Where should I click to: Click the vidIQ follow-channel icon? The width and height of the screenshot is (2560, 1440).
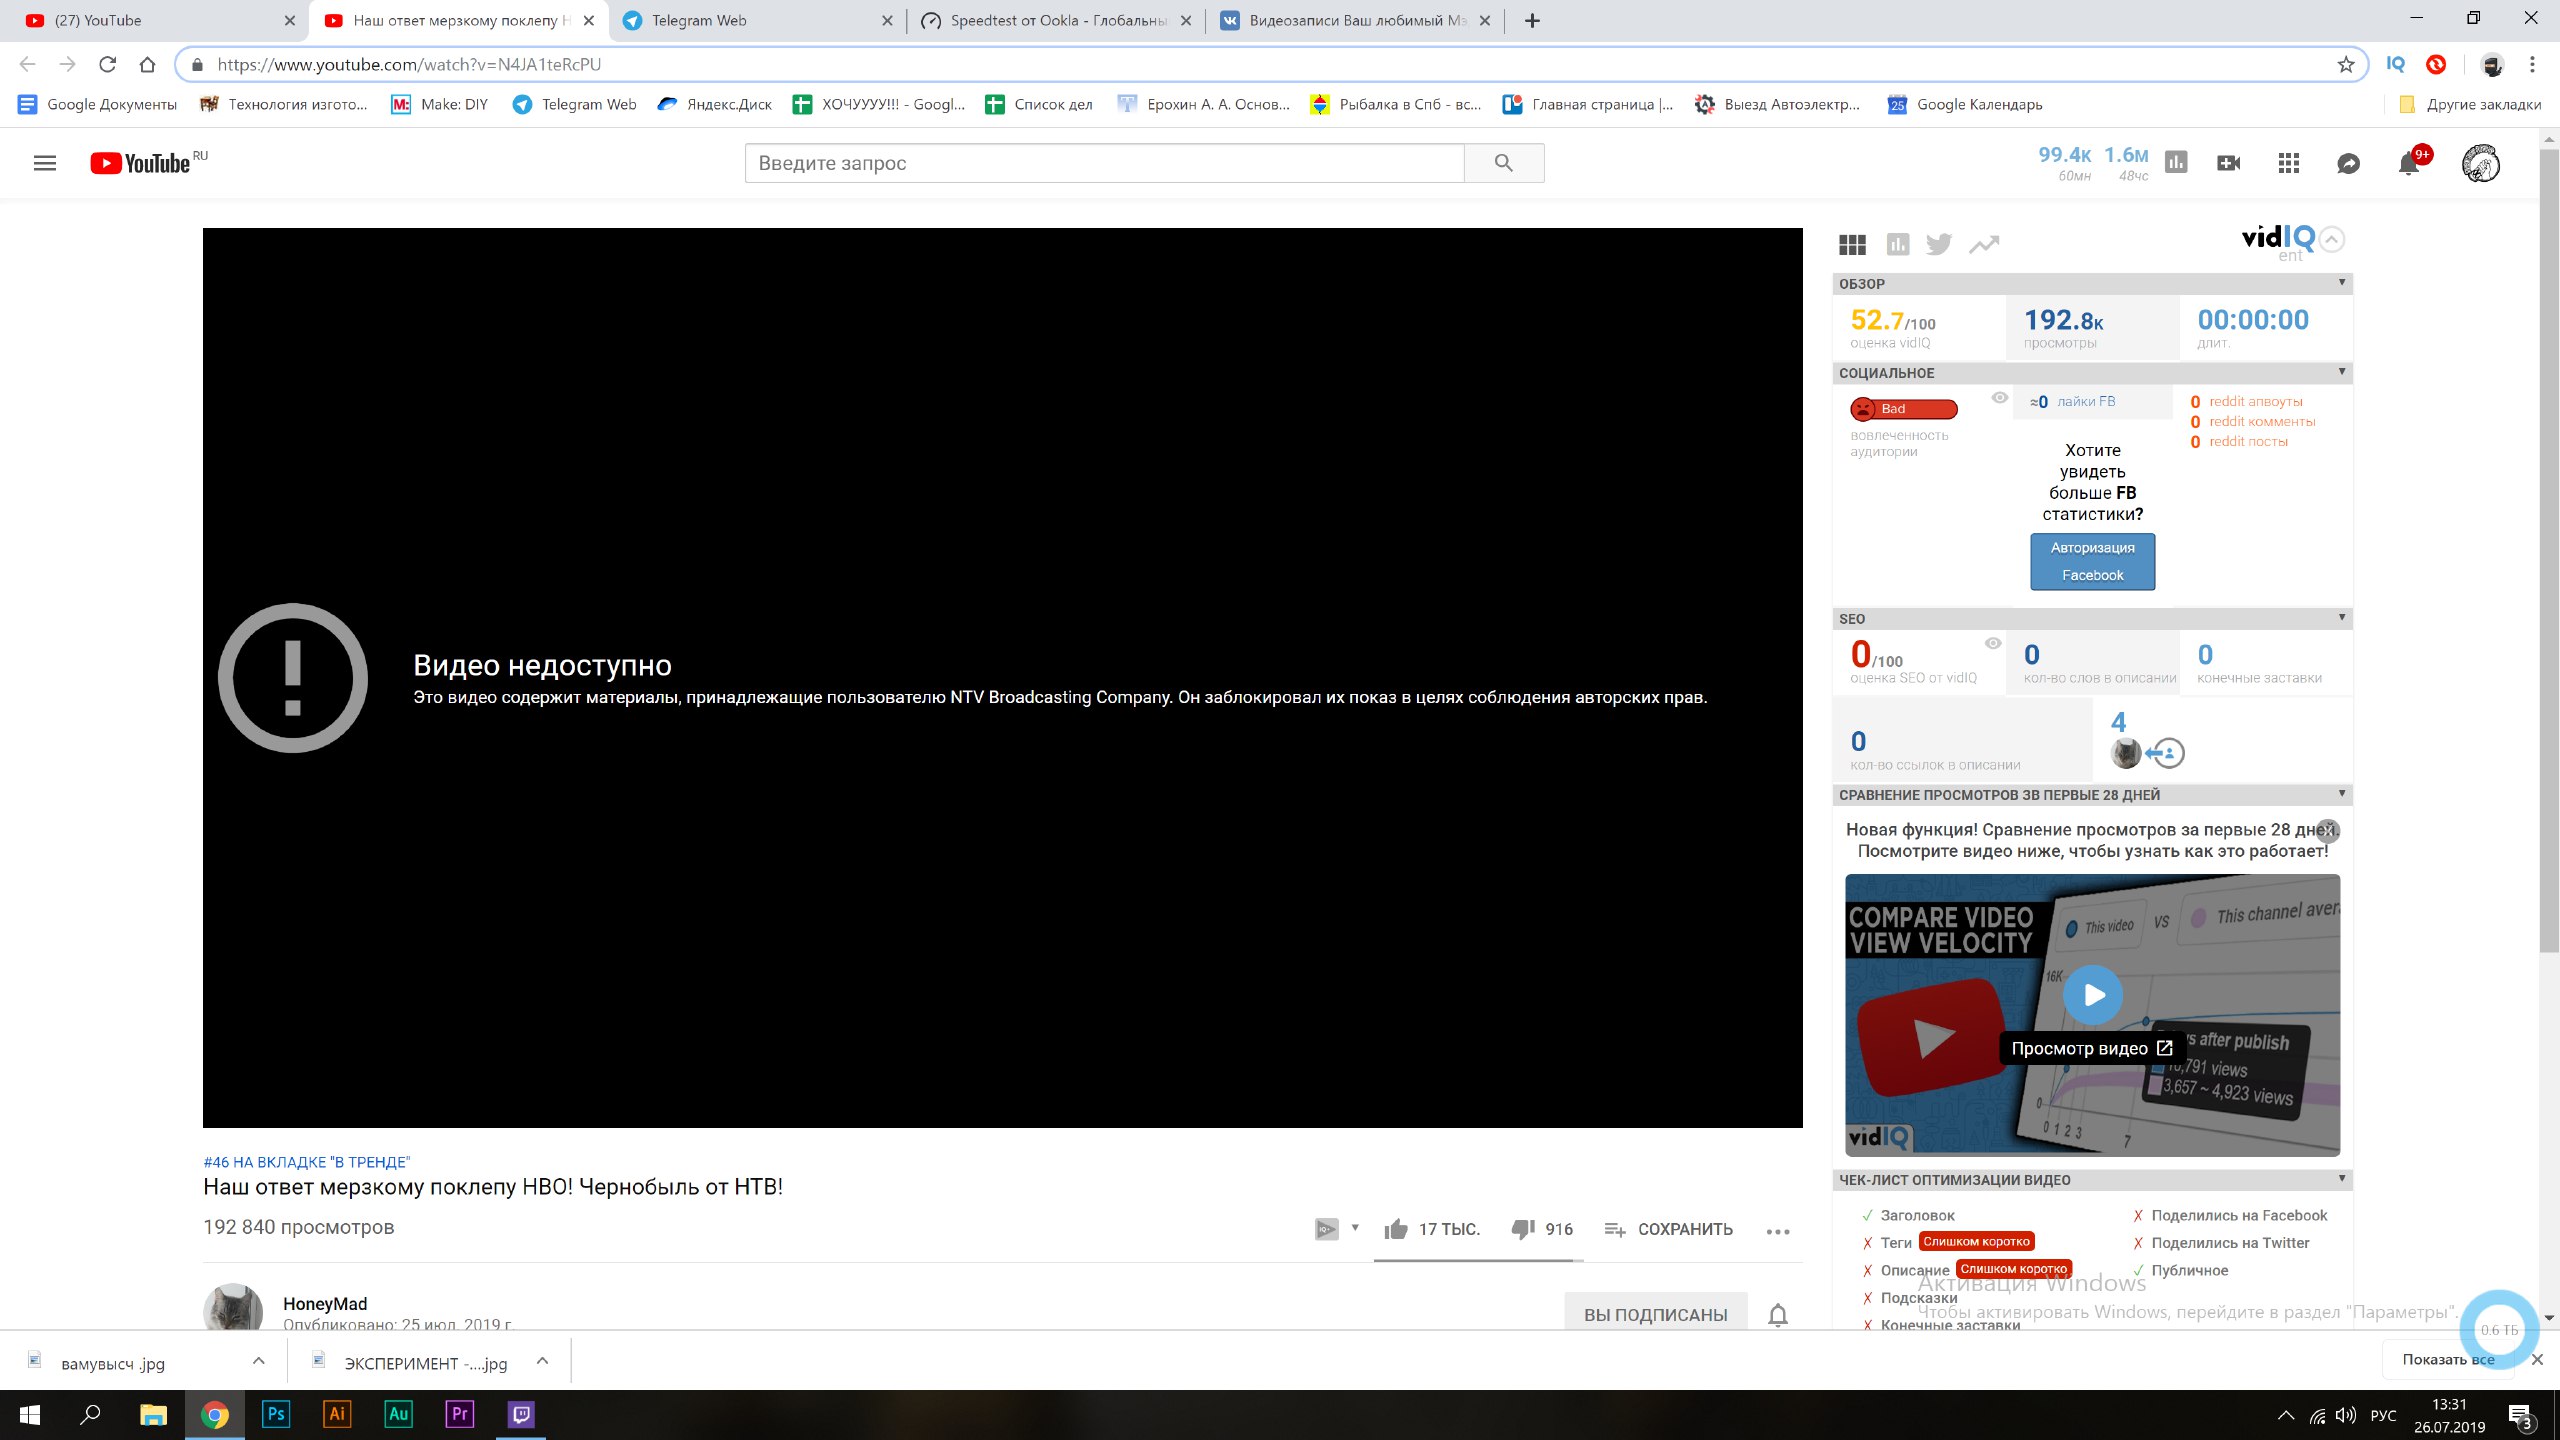coord(2166,753)
